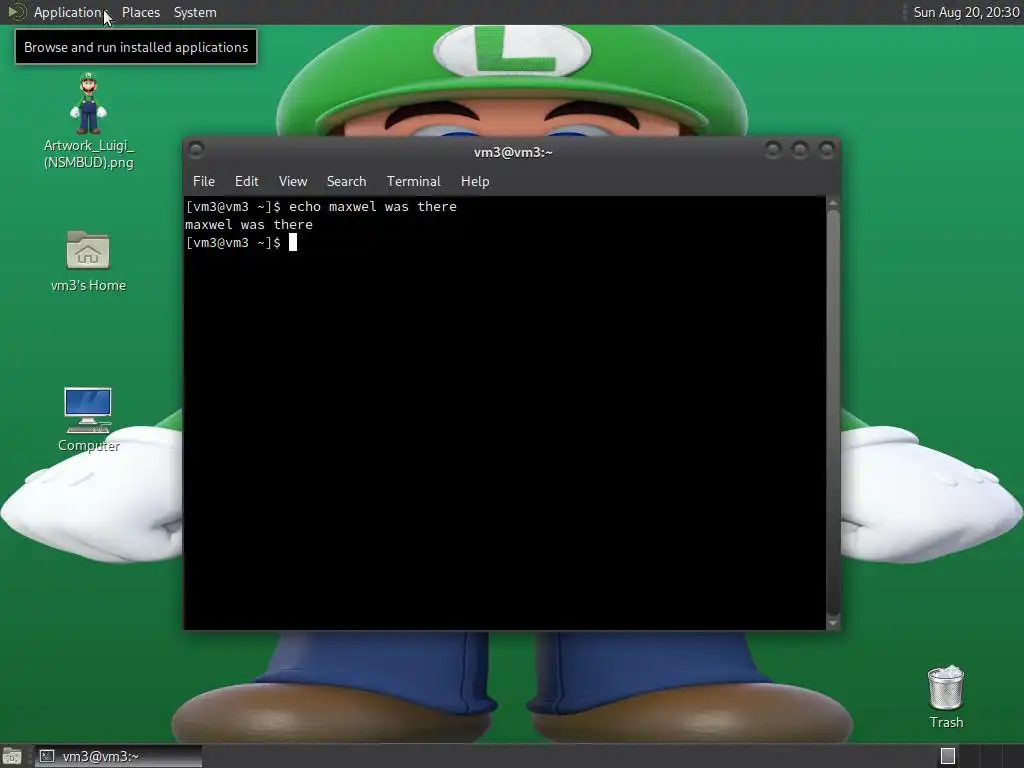Open the terminal Edit menu
The width and height of the screenshot is (1024, 768).
coord(247,181)
